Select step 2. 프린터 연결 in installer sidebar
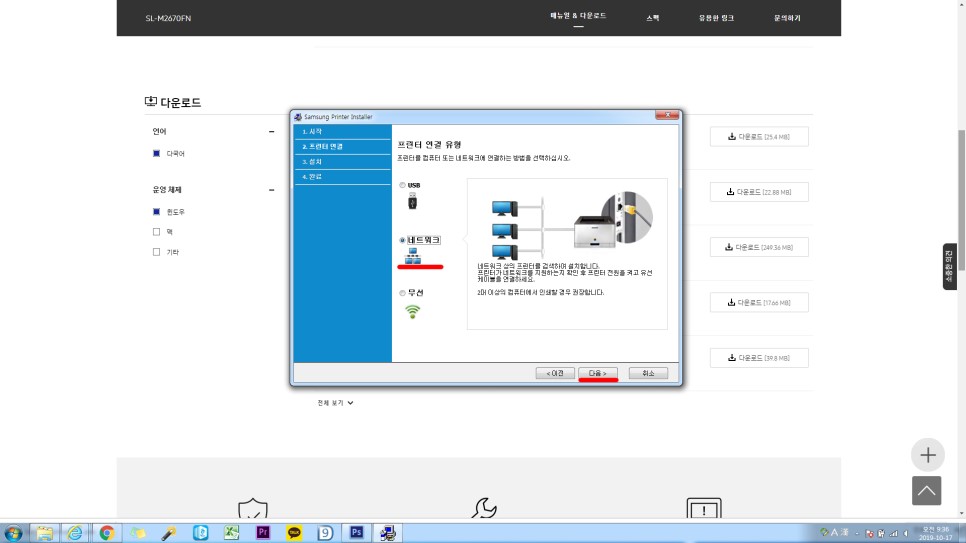 click(x=343, y=147)
